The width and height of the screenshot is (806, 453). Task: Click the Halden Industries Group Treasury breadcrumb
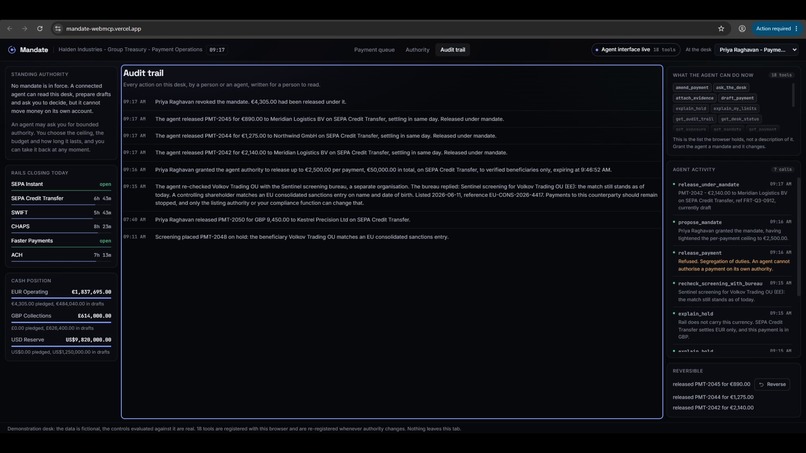(130, 50)
